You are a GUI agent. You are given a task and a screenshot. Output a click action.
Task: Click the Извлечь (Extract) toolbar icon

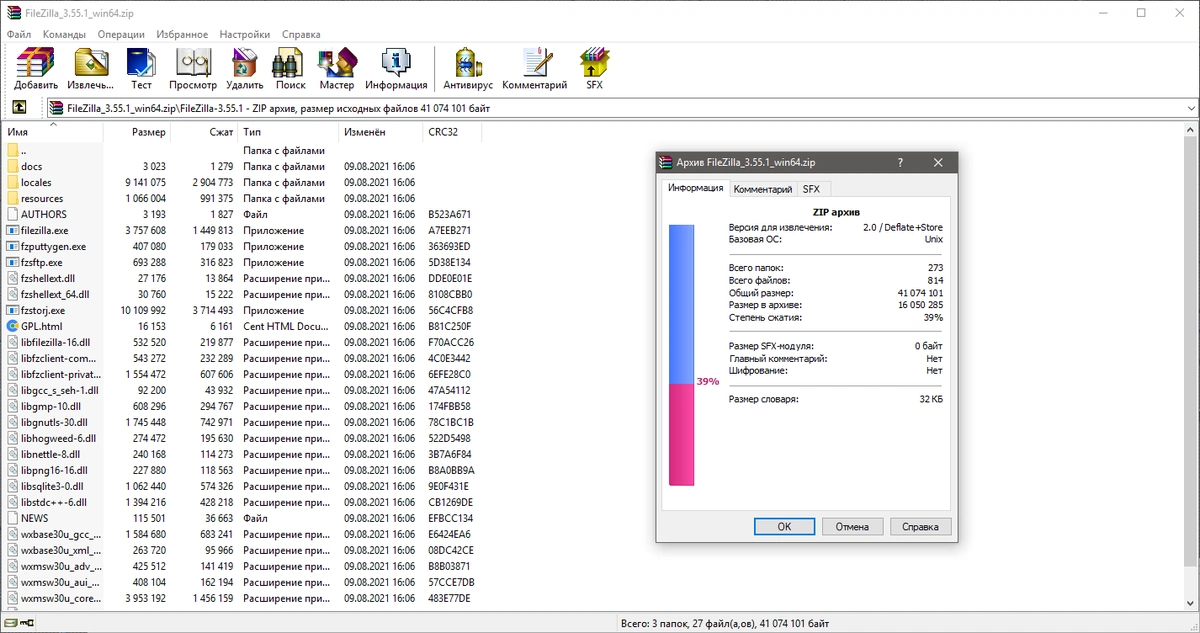point(91,63)
